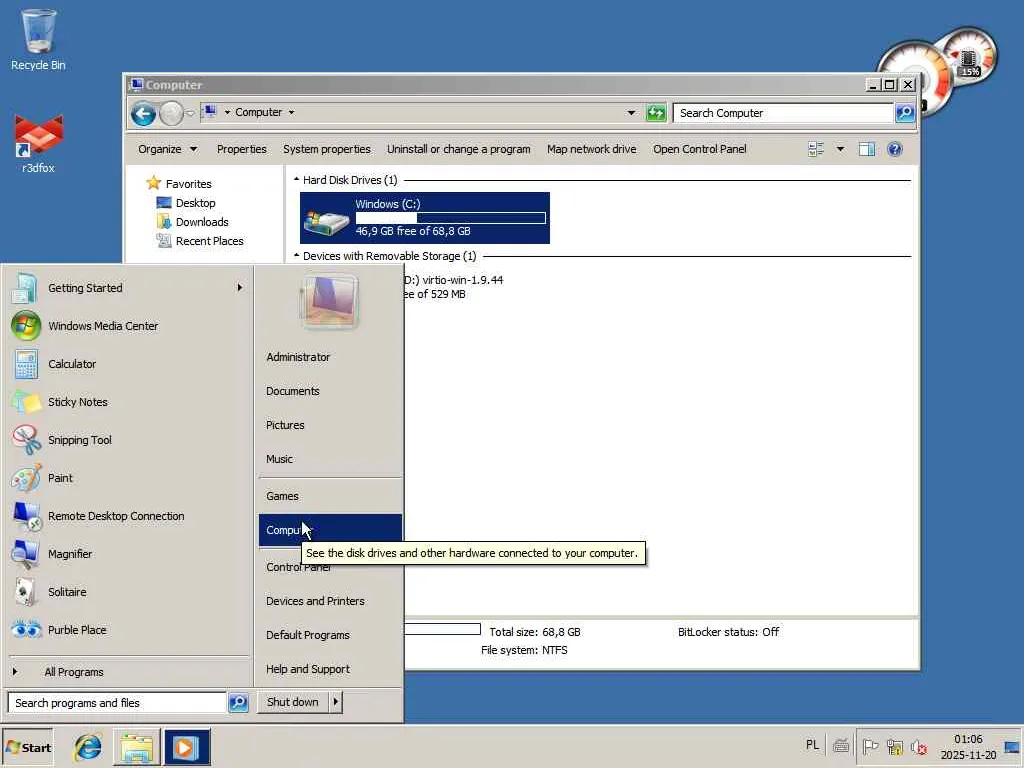The height and width of the screenshot is (768, 1024).
Task: Open Explorer help question-mark icon
Action: pyautogui.click(x=895, y=149)
